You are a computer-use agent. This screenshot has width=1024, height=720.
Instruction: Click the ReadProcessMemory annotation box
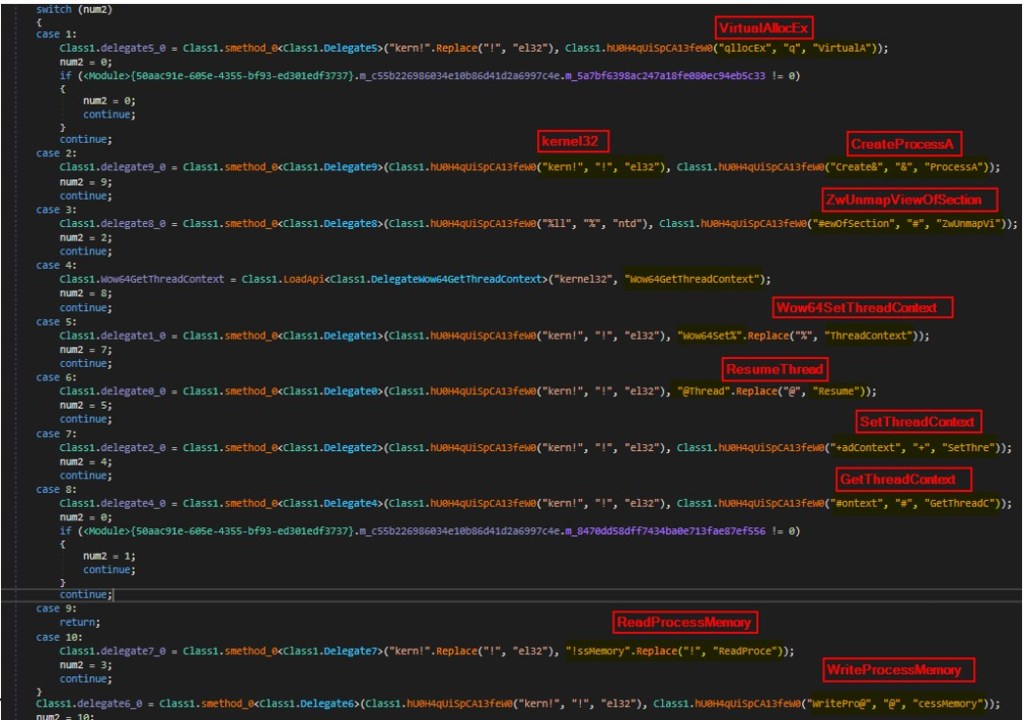pos(688,621)
